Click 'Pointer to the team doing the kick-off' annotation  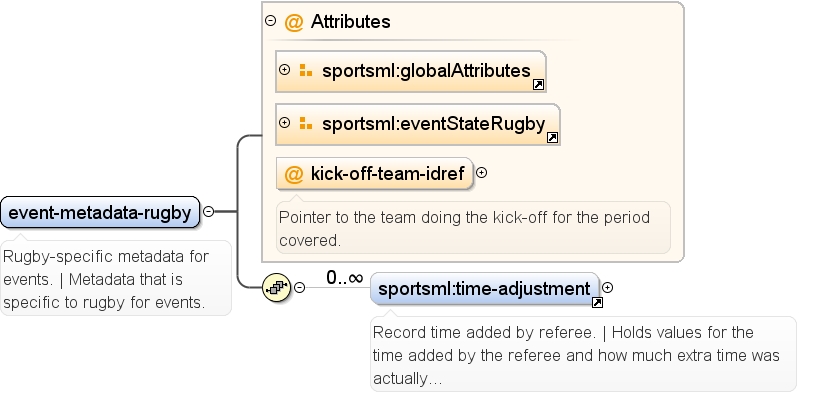click(473, 228)
